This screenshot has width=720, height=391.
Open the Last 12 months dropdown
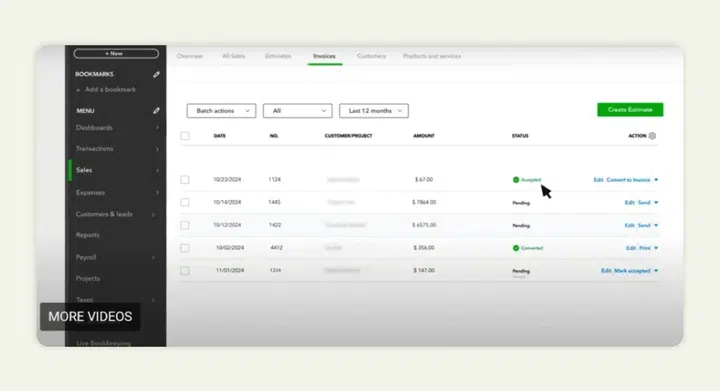click(x=374, y=111)
